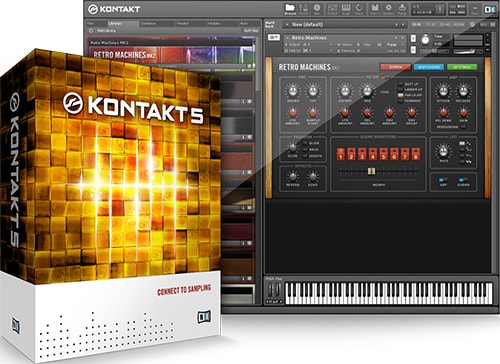Click the wrench icon of Retro Machines instrument header

click(x=274, y=38)
